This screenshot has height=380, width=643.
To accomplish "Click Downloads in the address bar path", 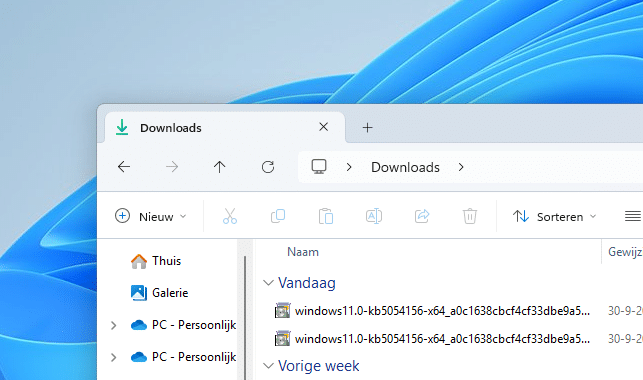I will (405, 167).
